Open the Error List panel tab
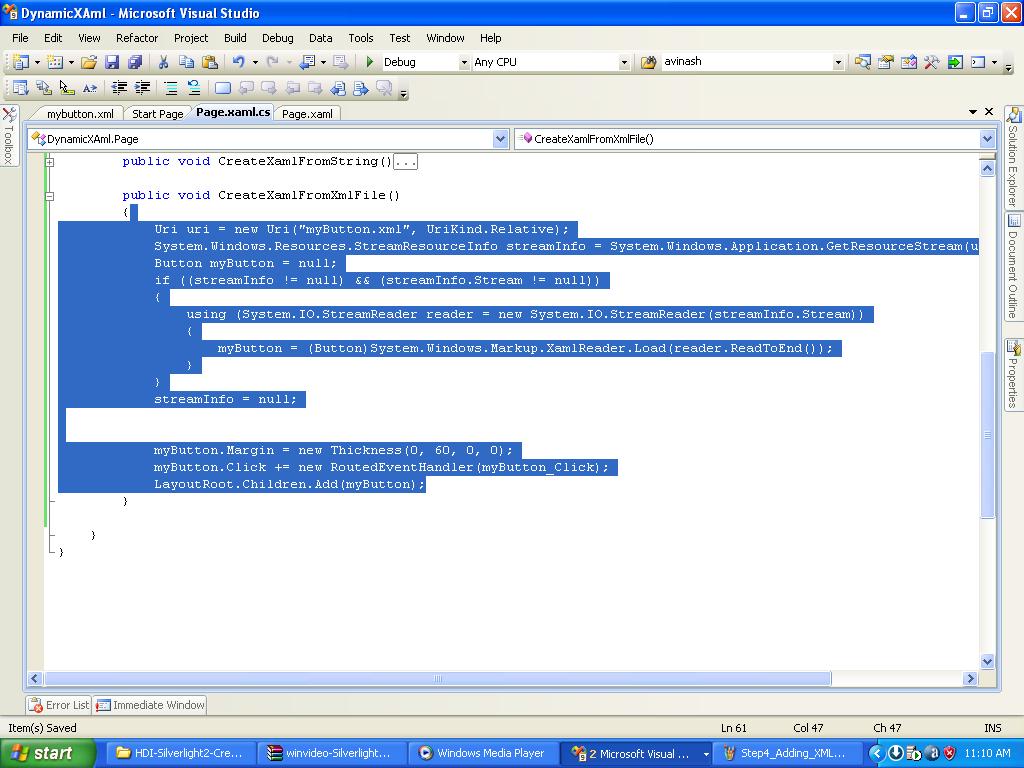 tap(59, 705)
